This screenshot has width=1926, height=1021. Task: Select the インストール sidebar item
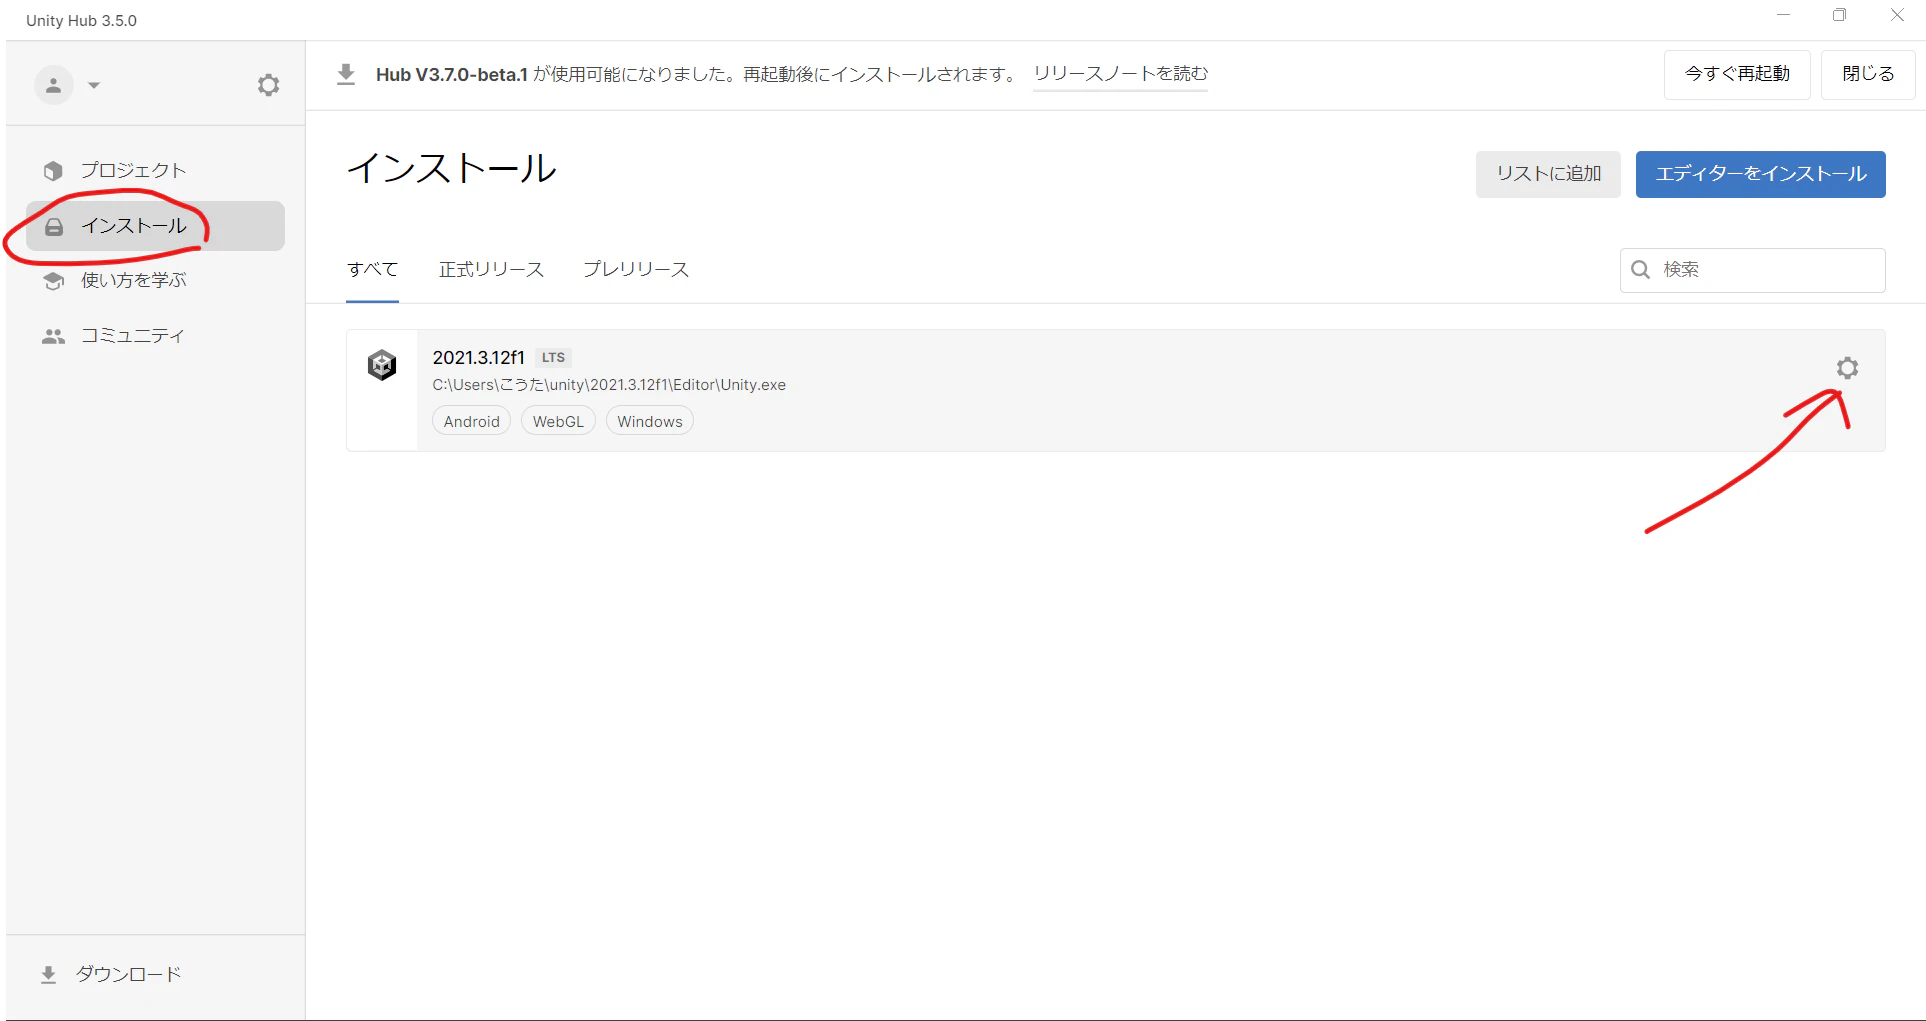155,226
